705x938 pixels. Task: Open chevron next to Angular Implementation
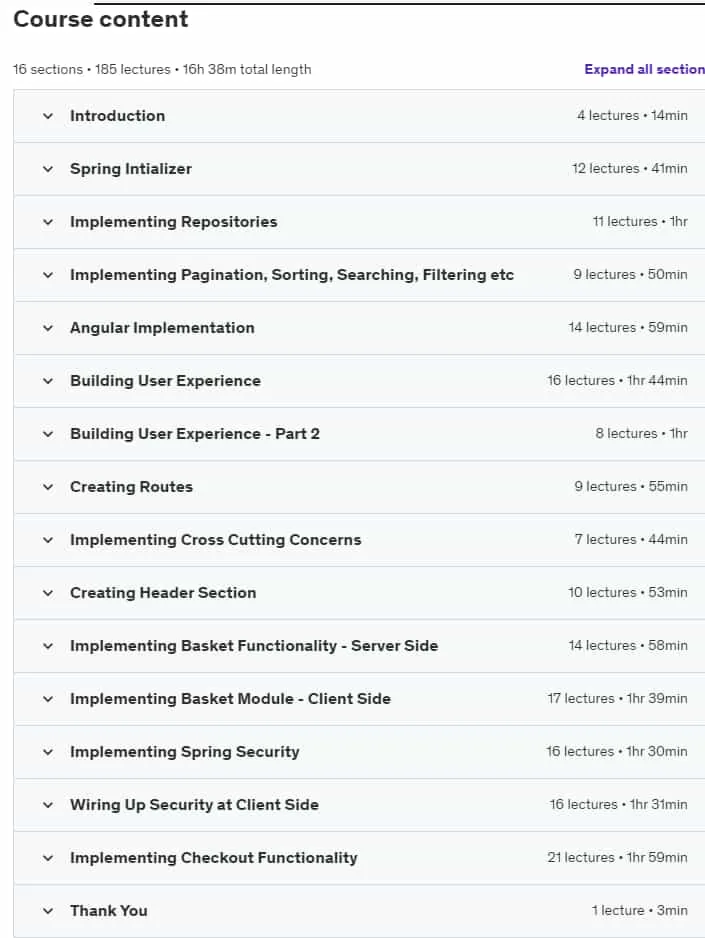tap(48, 328)
